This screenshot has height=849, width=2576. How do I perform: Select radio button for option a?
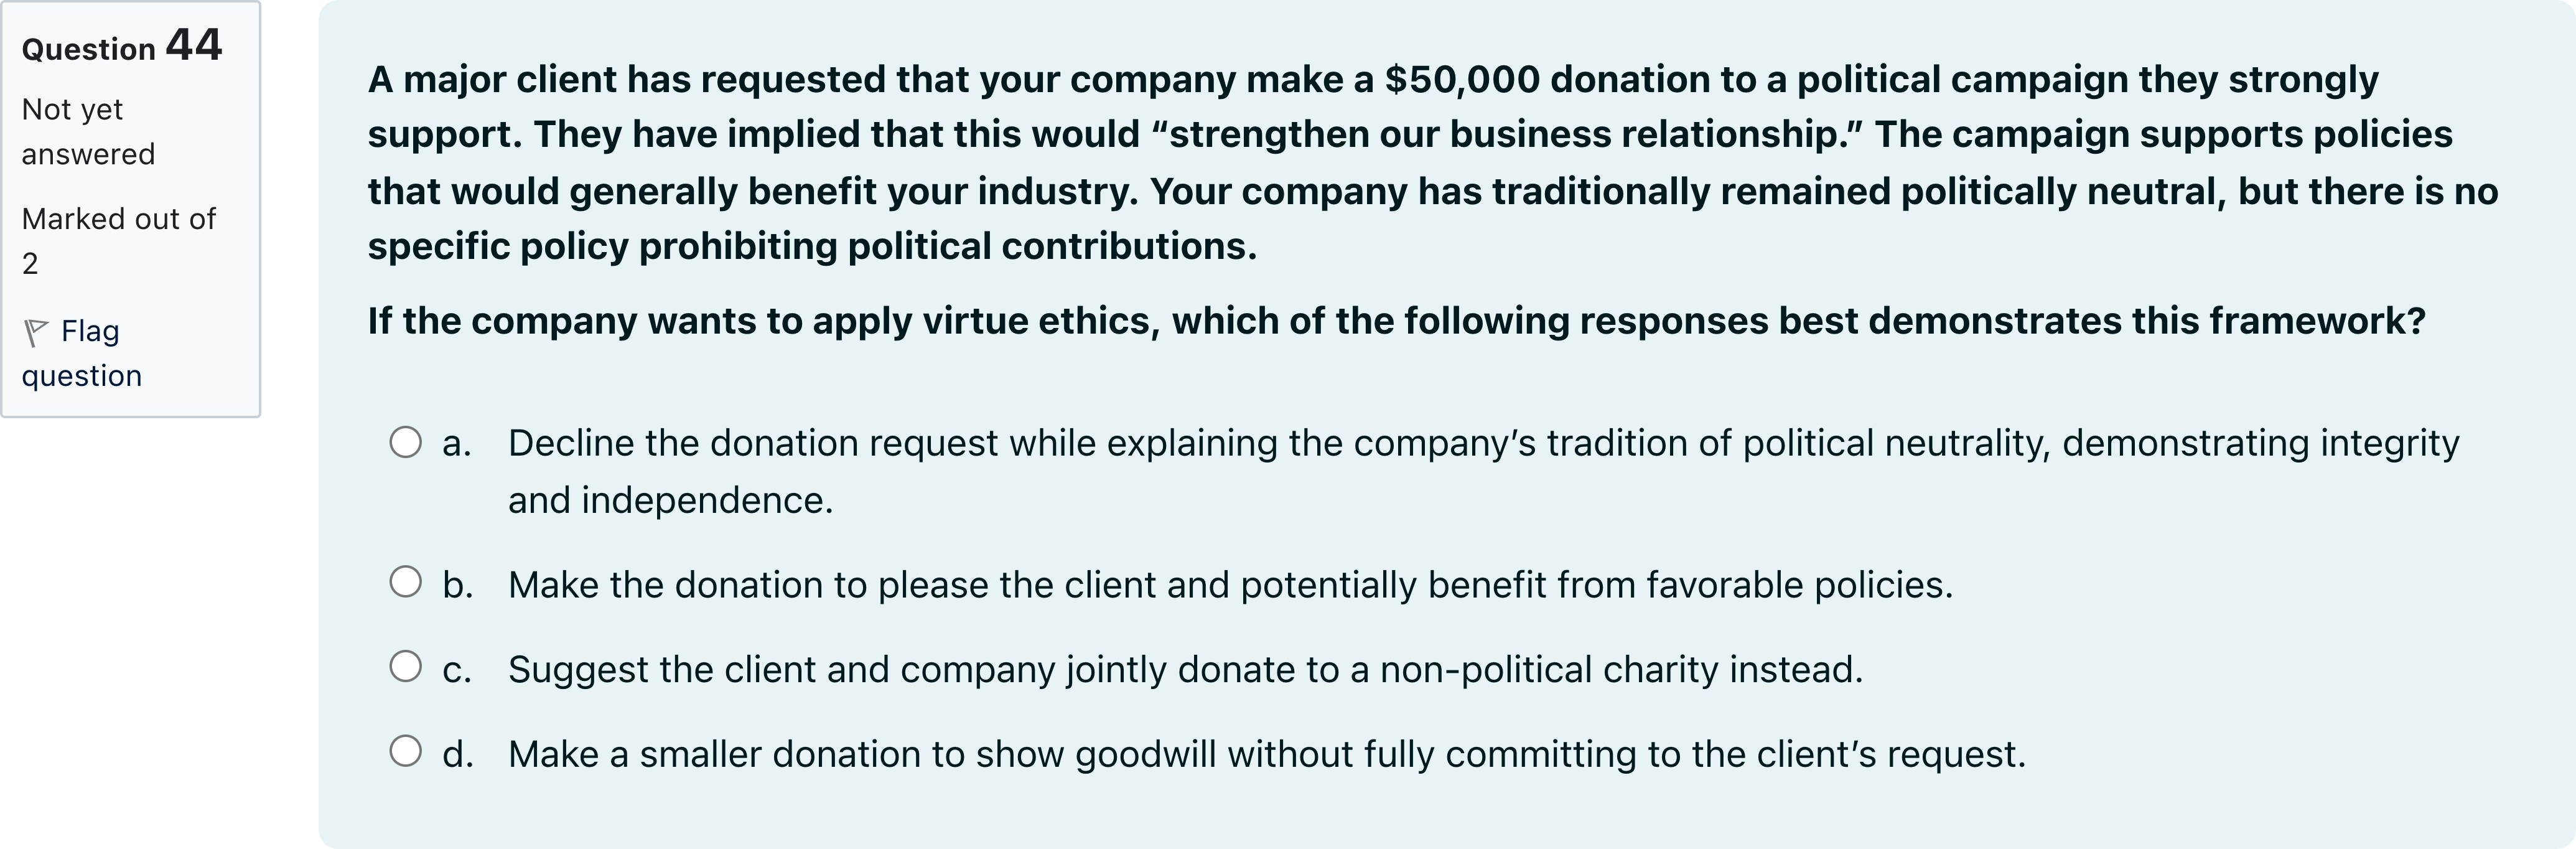coord(405,442)
